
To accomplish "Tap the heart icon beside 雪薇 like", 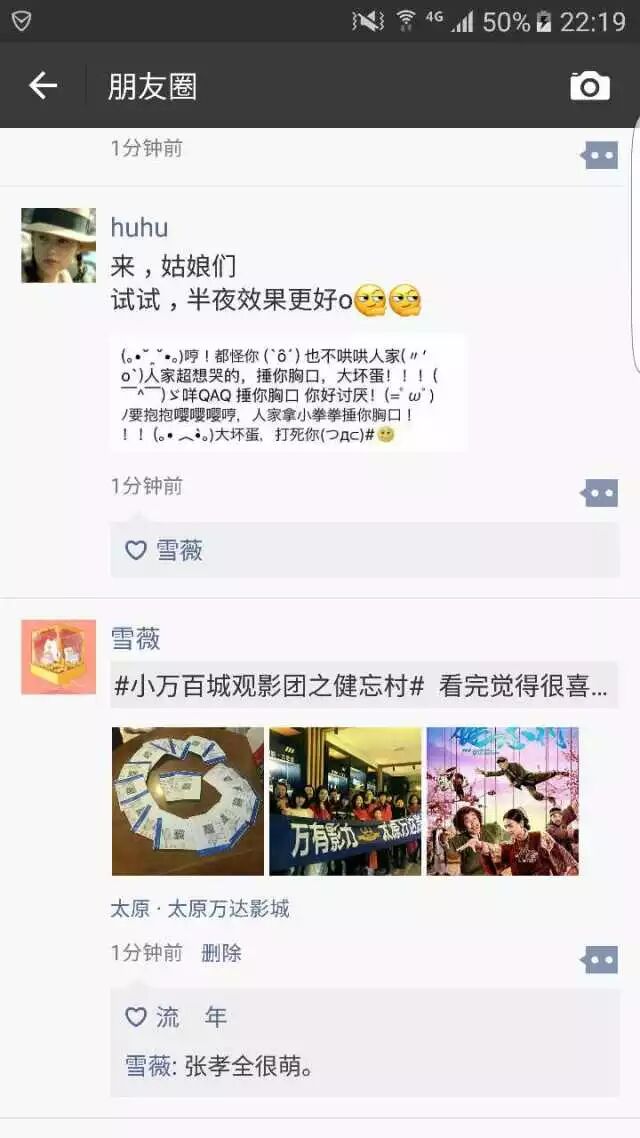I will coord(136,550).
